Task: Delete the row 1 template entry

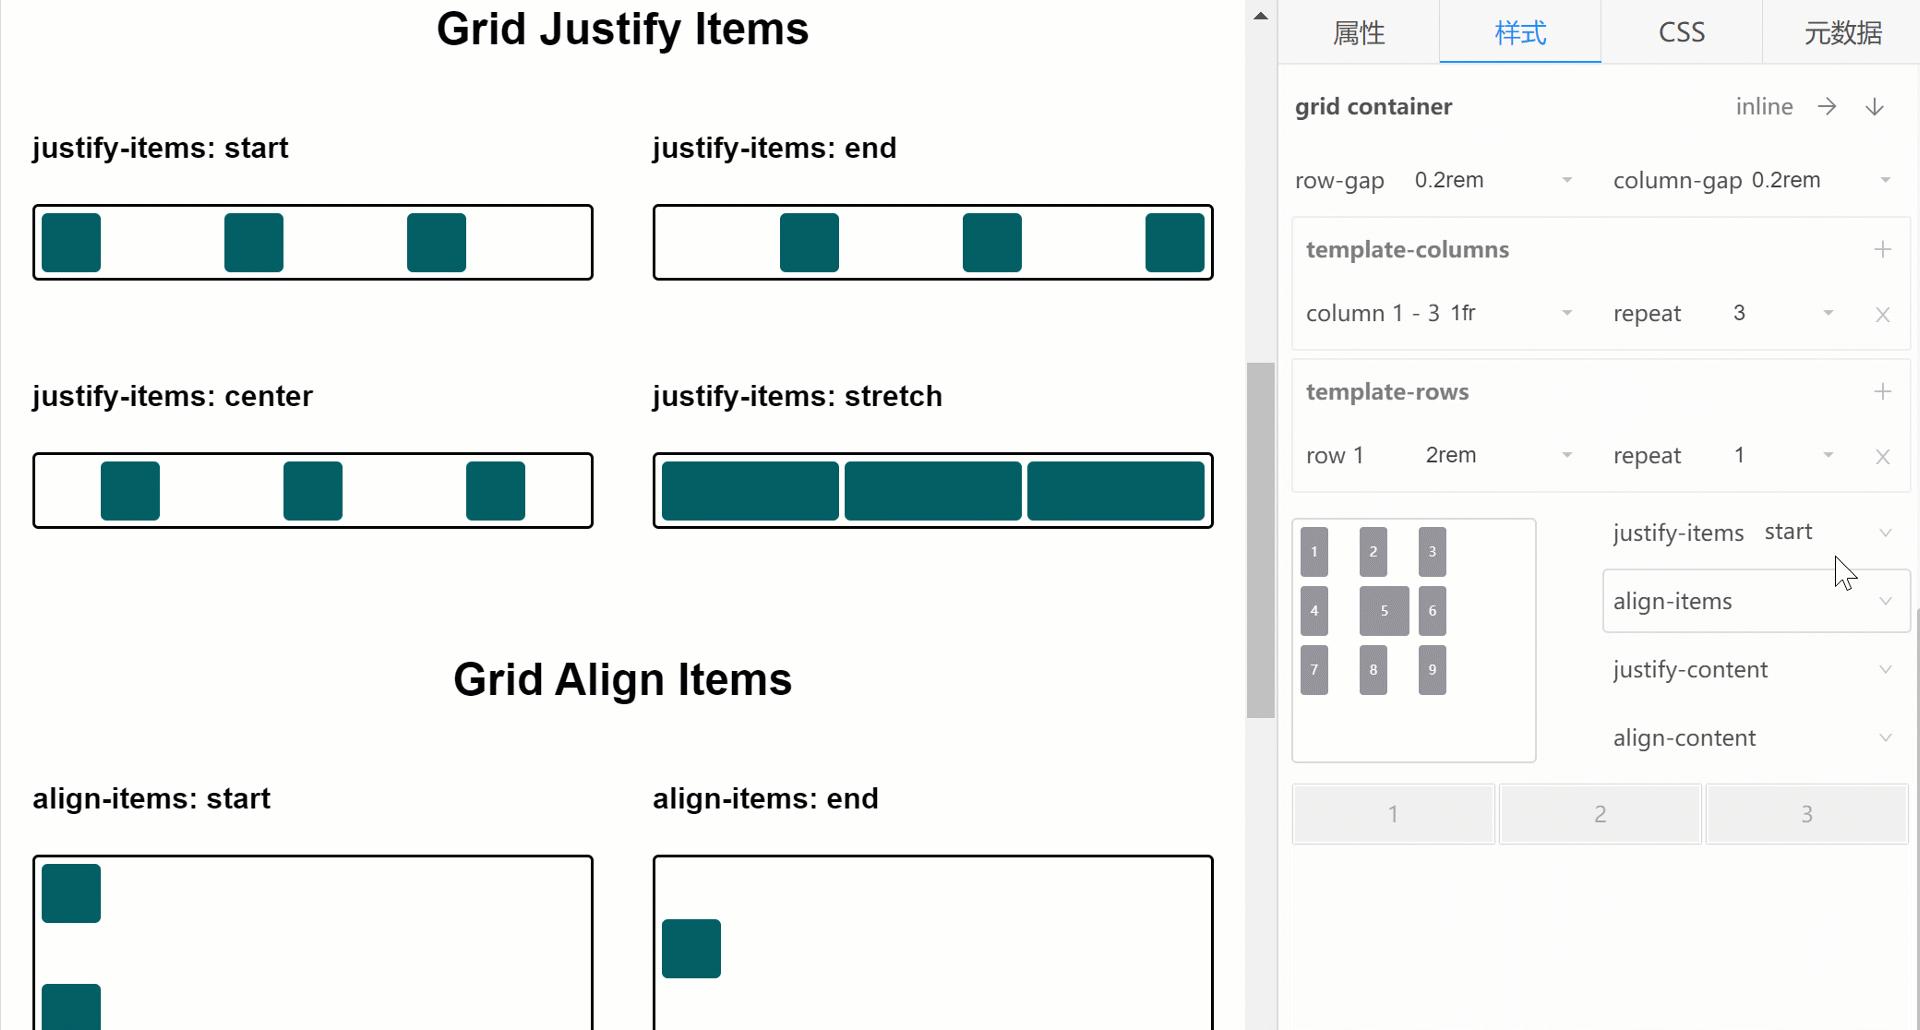Action: click(1882, 456)
